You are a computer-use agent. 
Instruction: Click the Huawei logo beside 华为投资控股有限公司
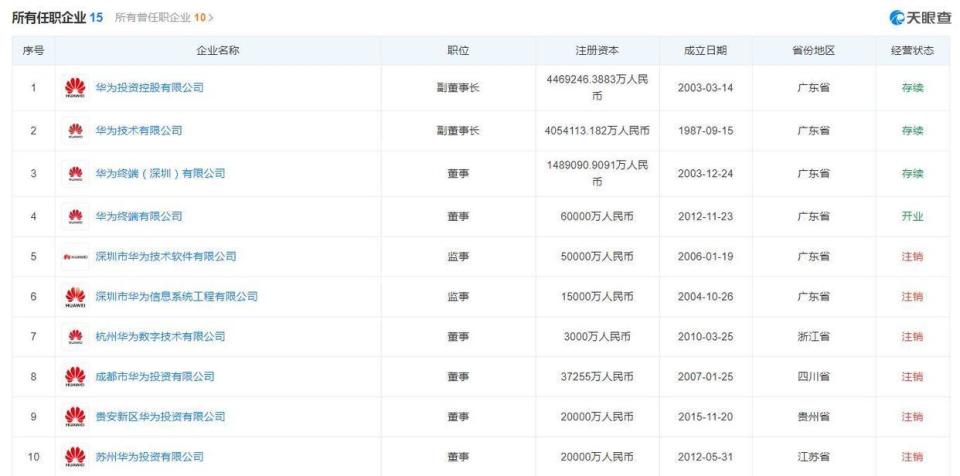75,88
